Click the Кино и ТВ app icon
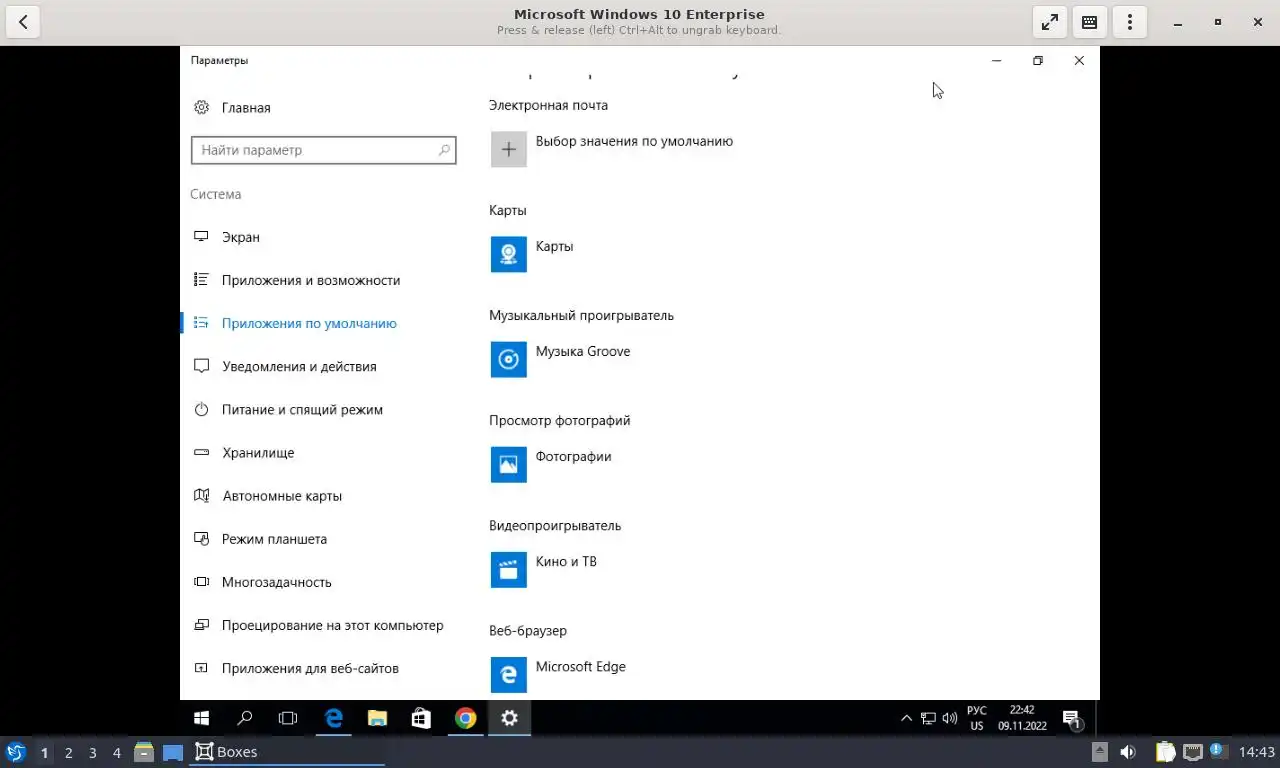The image size is (1280, 768). click(508, 569)
